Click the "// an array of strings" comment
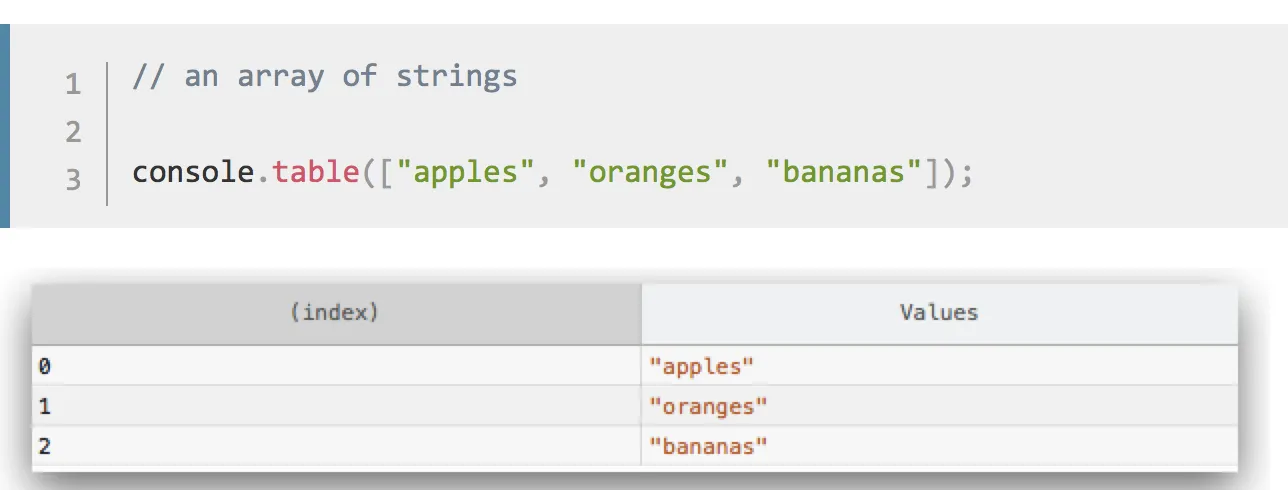 [325, 77]
